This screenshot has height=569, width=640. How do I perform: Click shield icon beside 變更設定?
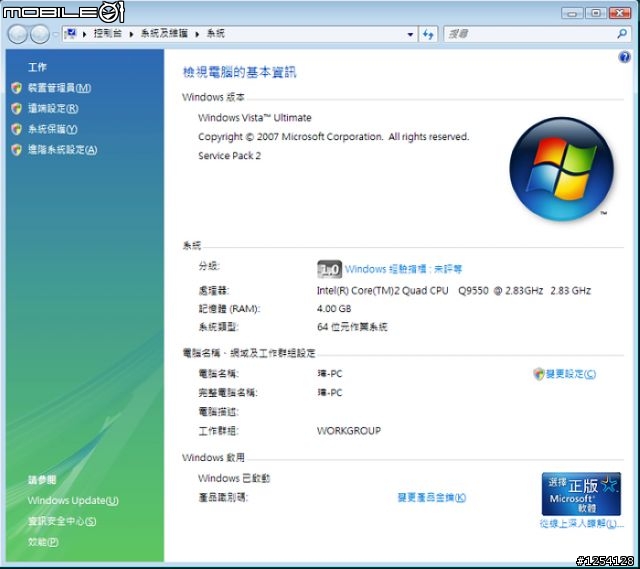[x=539, y=373]
